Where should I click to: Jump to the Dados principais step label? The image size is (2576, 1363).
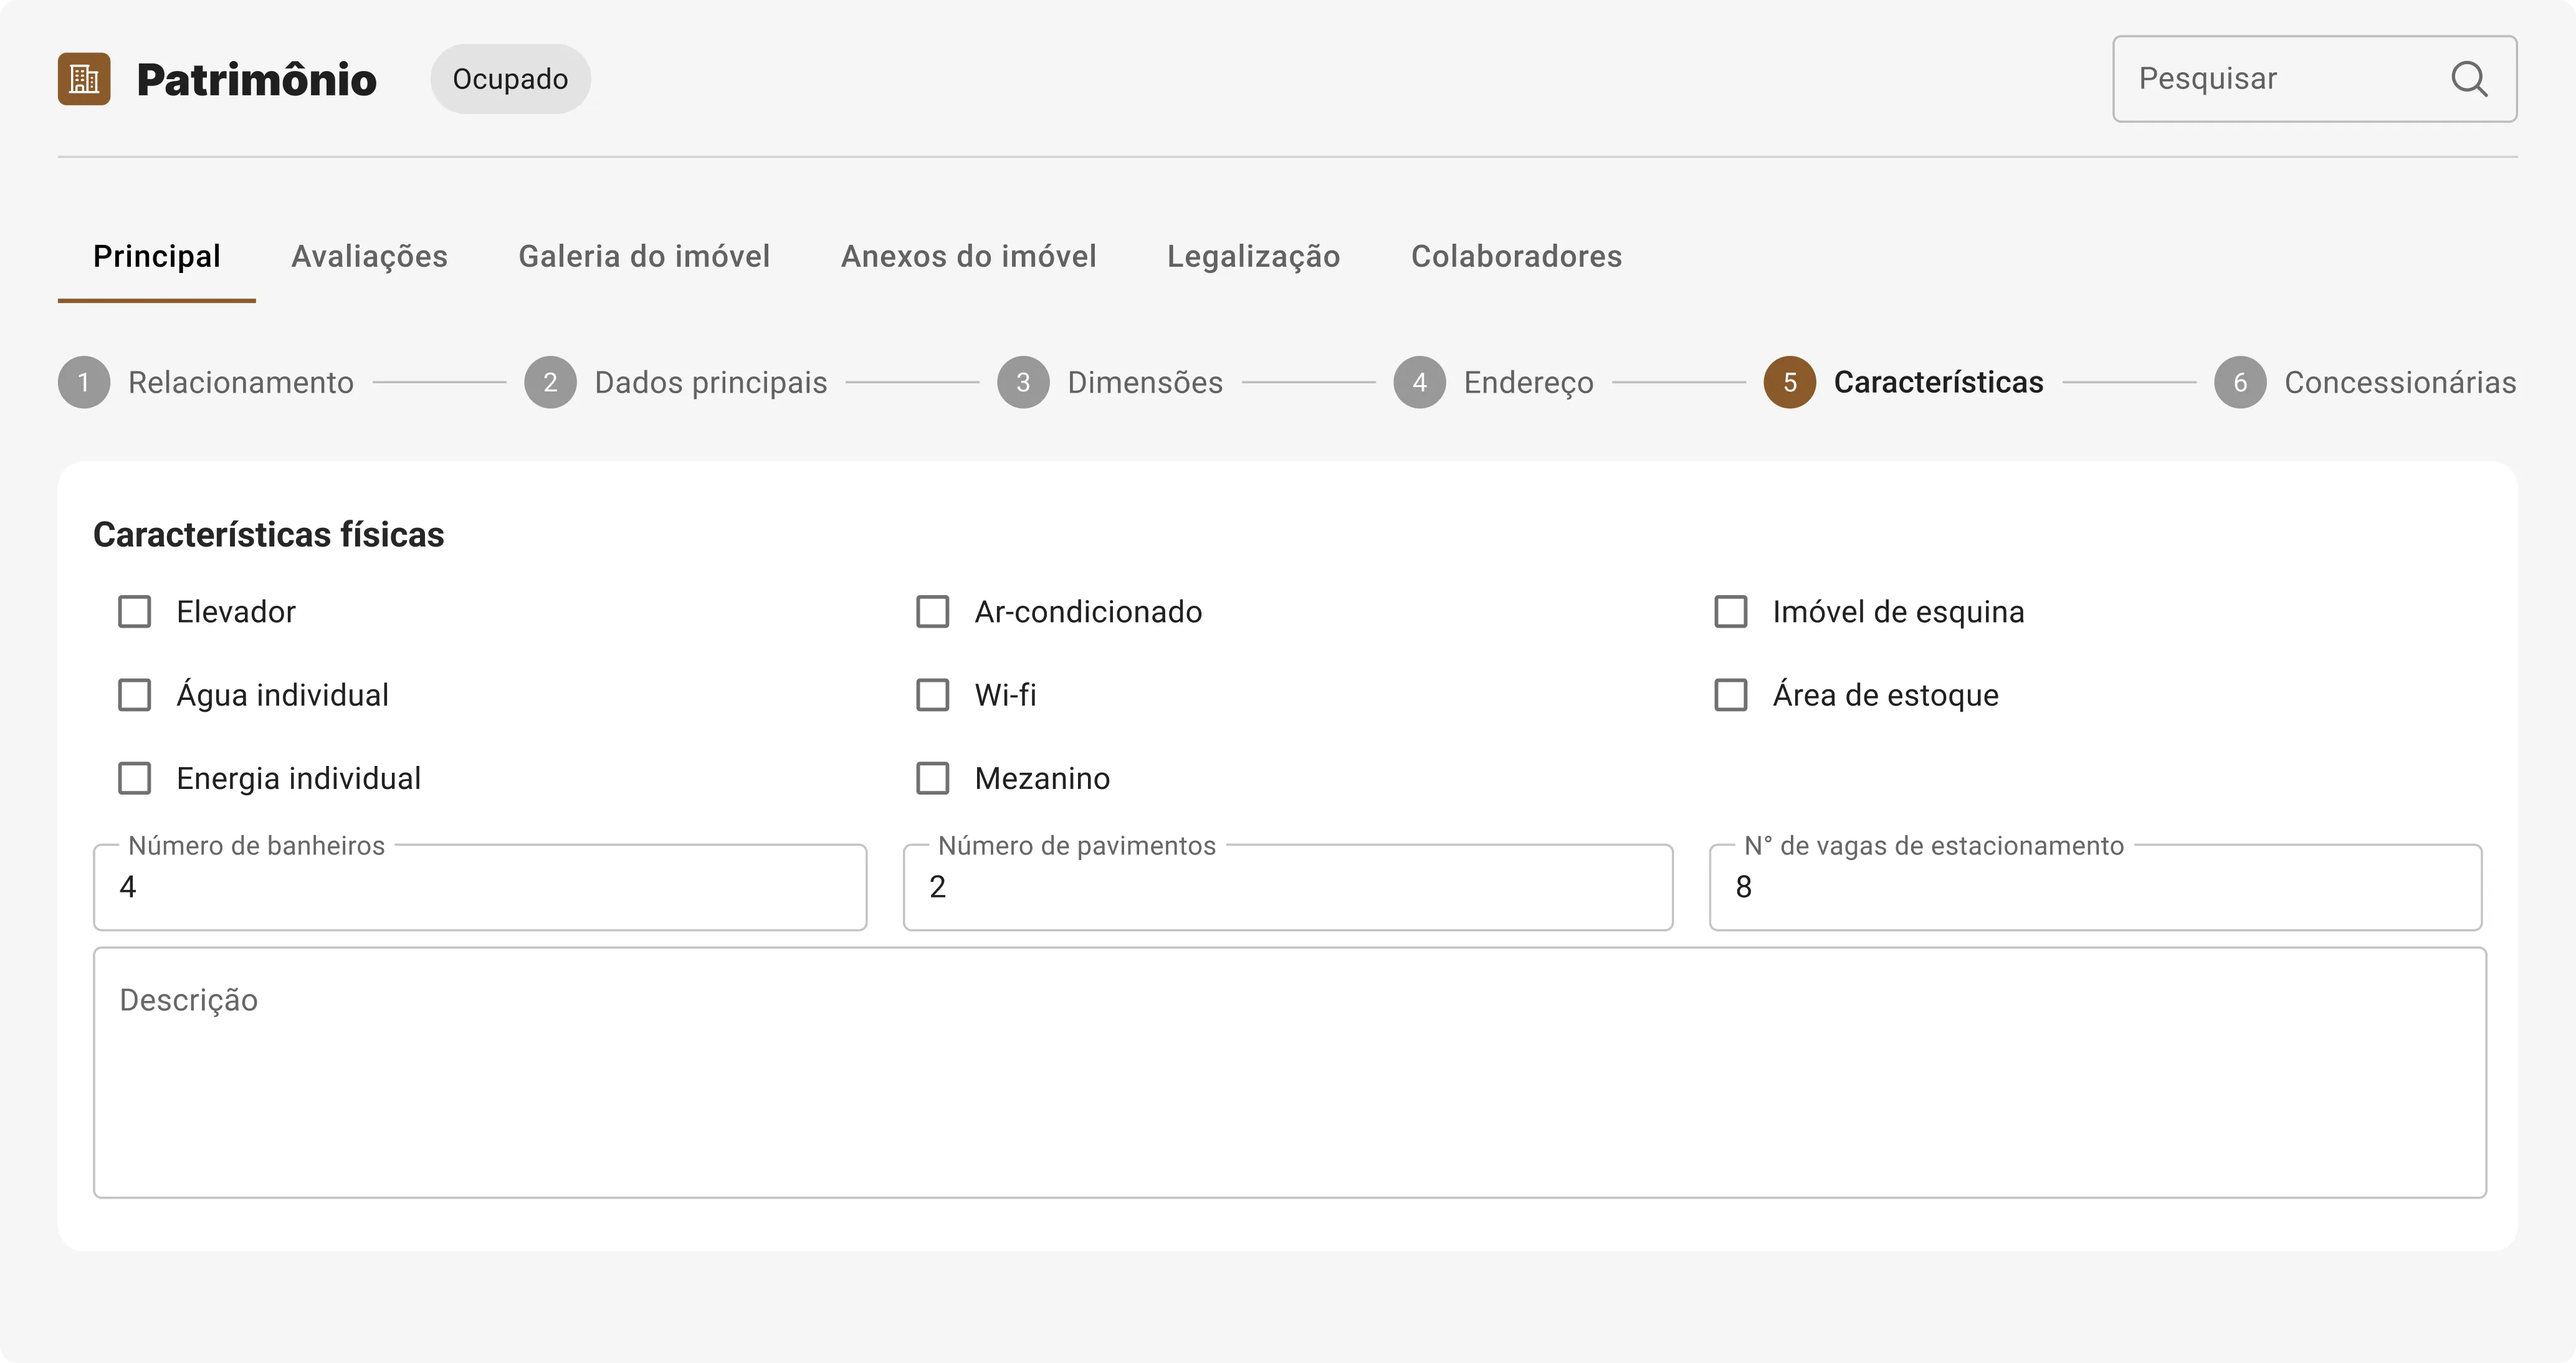(711, 382)
